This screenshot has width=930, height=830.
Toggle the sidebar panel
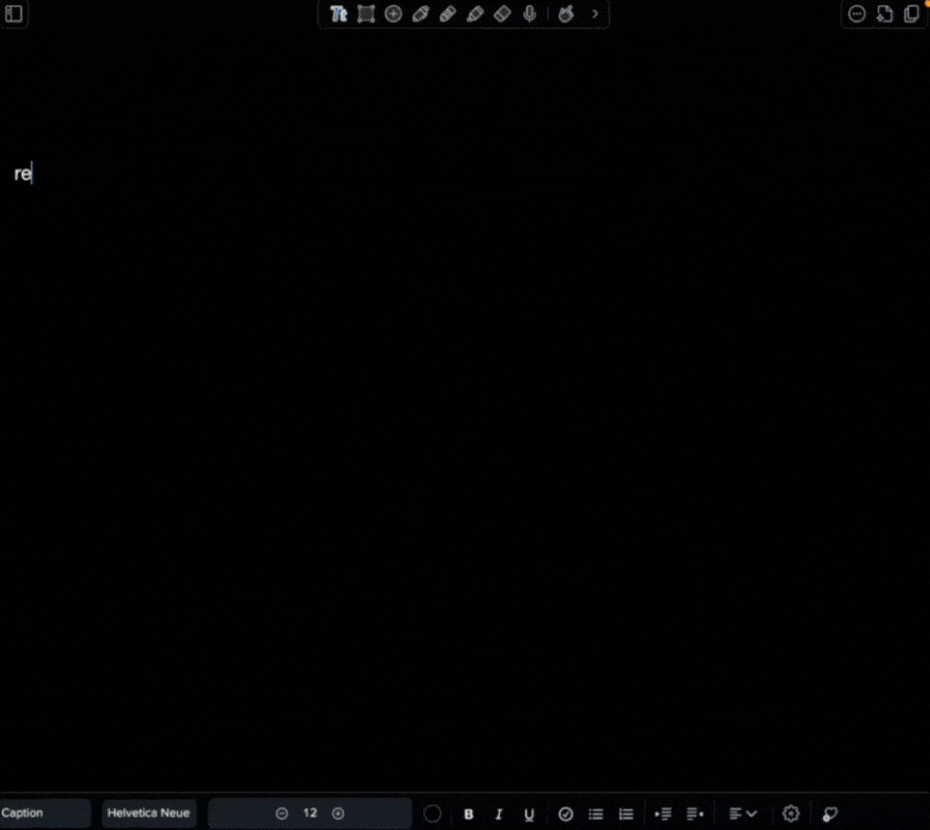pos(14,14)
